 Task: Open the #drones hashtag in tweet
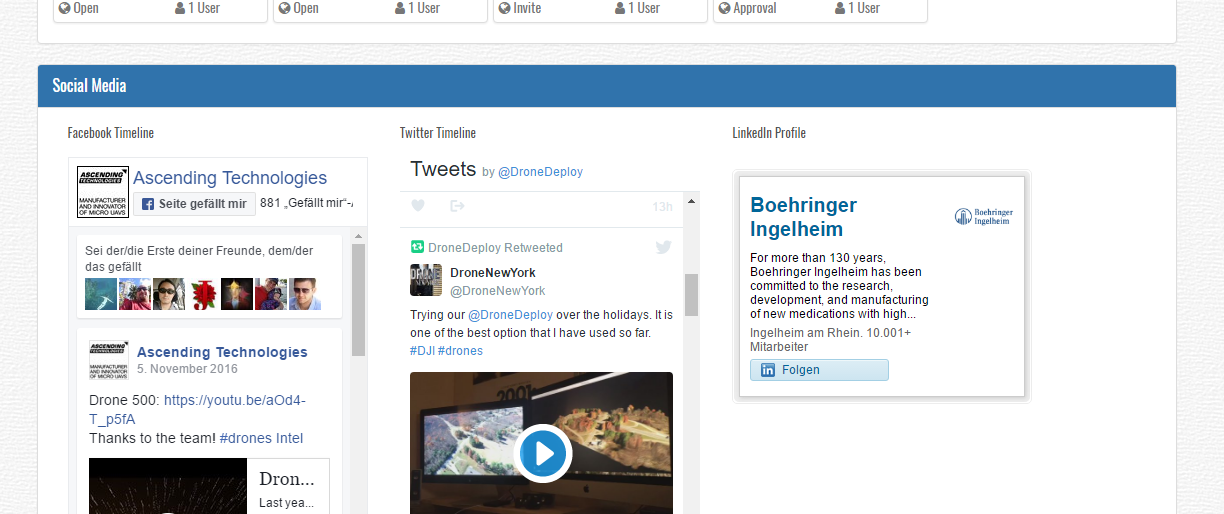460,351
